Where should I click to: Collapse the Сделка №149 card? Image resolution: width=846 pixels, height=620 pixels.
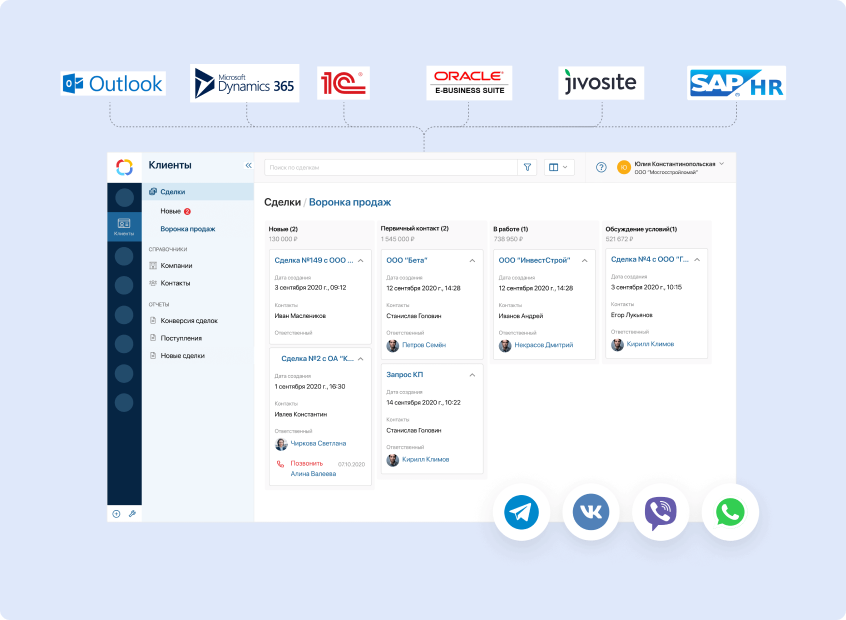tap(360, 261)
